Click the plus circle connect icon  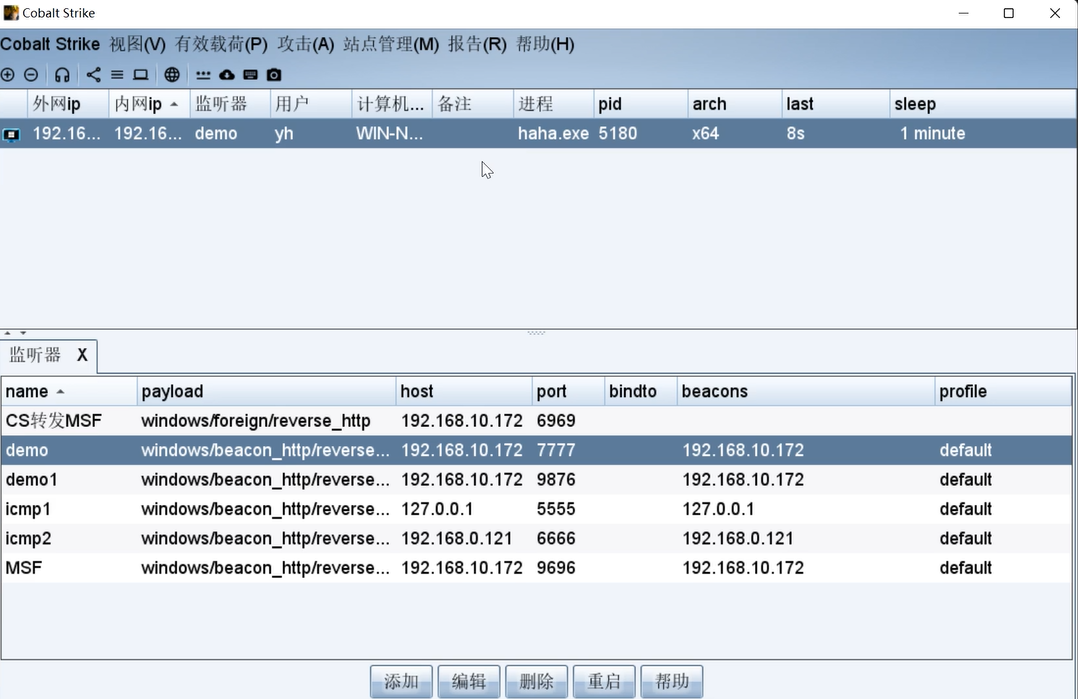[x=8, y=75]
